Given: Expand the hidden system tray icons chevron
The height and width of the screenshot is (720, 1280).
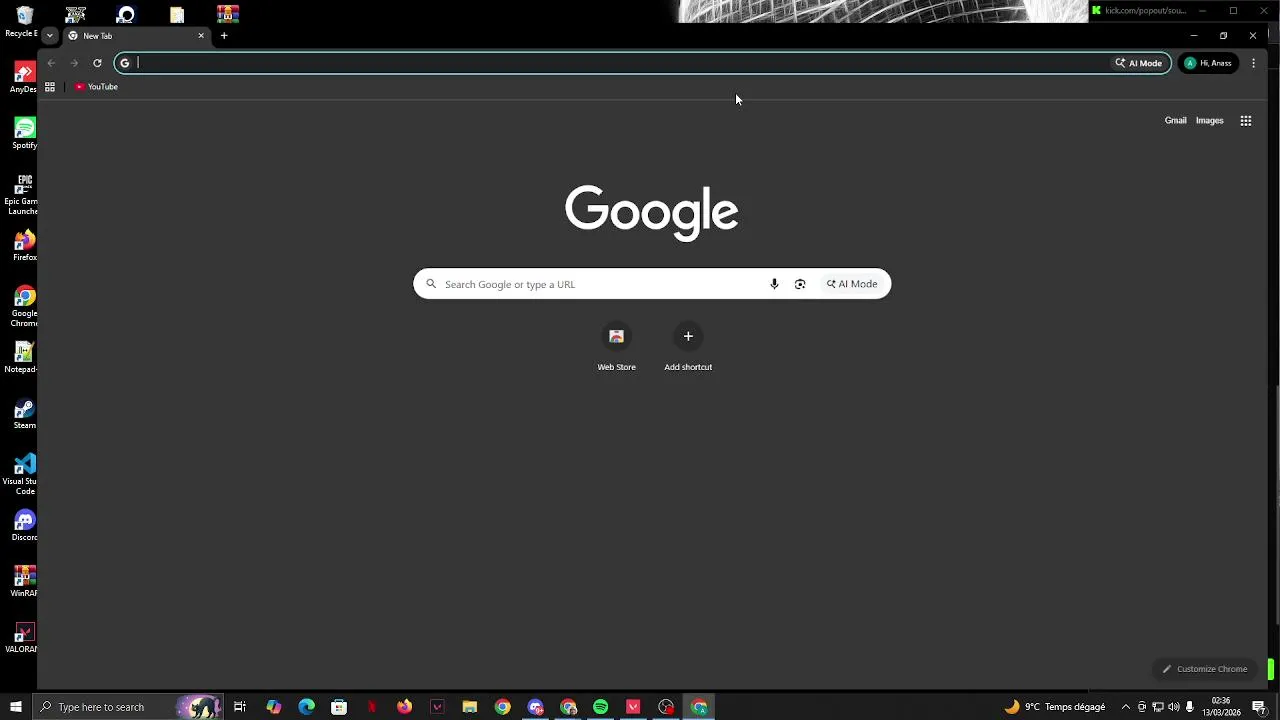Looking at the screenshot, I should pyautogui.click(x=1126, y=707).
